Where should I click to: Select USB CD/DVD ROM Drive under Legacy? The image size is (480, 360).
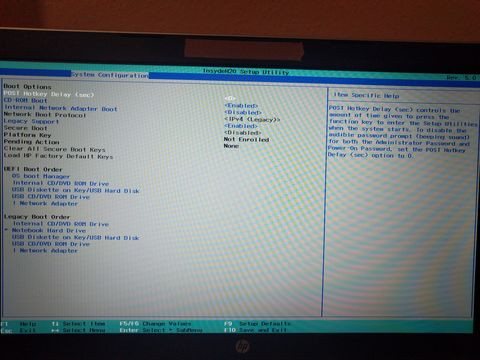click(51, 244)
